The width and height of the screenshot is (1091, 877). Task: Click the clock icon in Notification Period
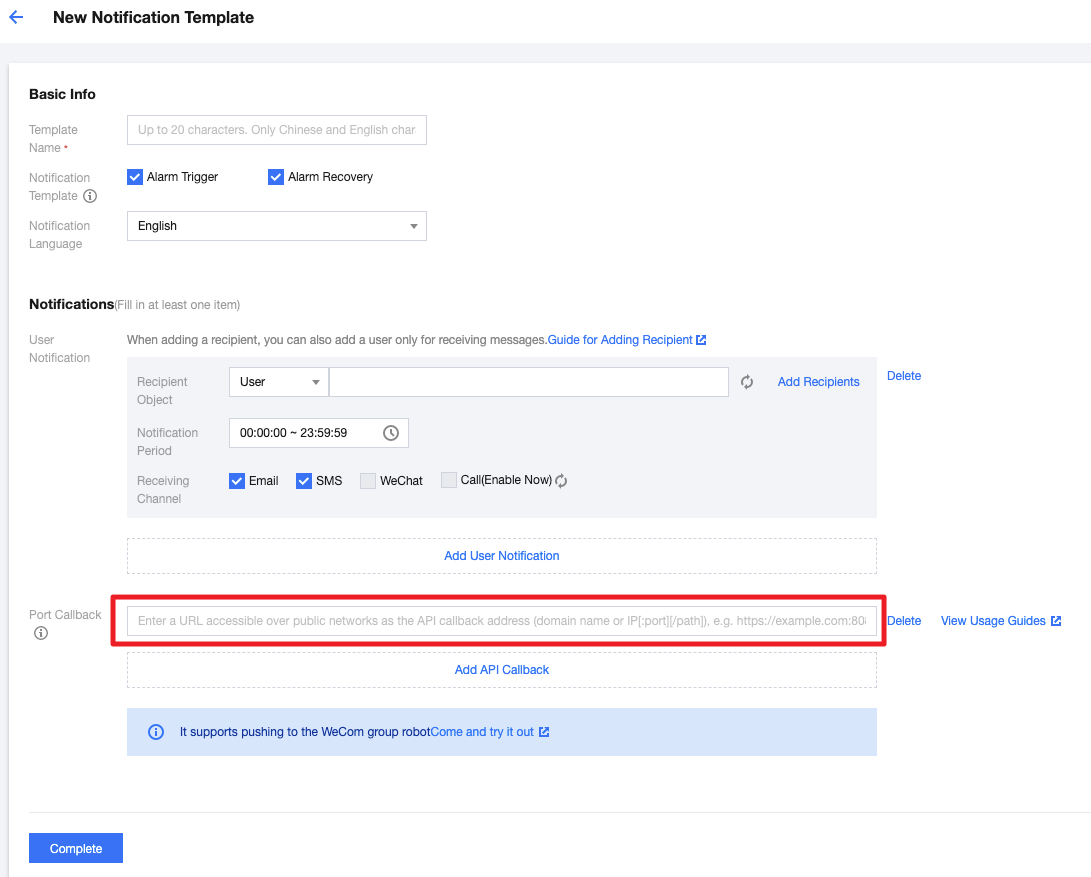[x=391, y=433]
